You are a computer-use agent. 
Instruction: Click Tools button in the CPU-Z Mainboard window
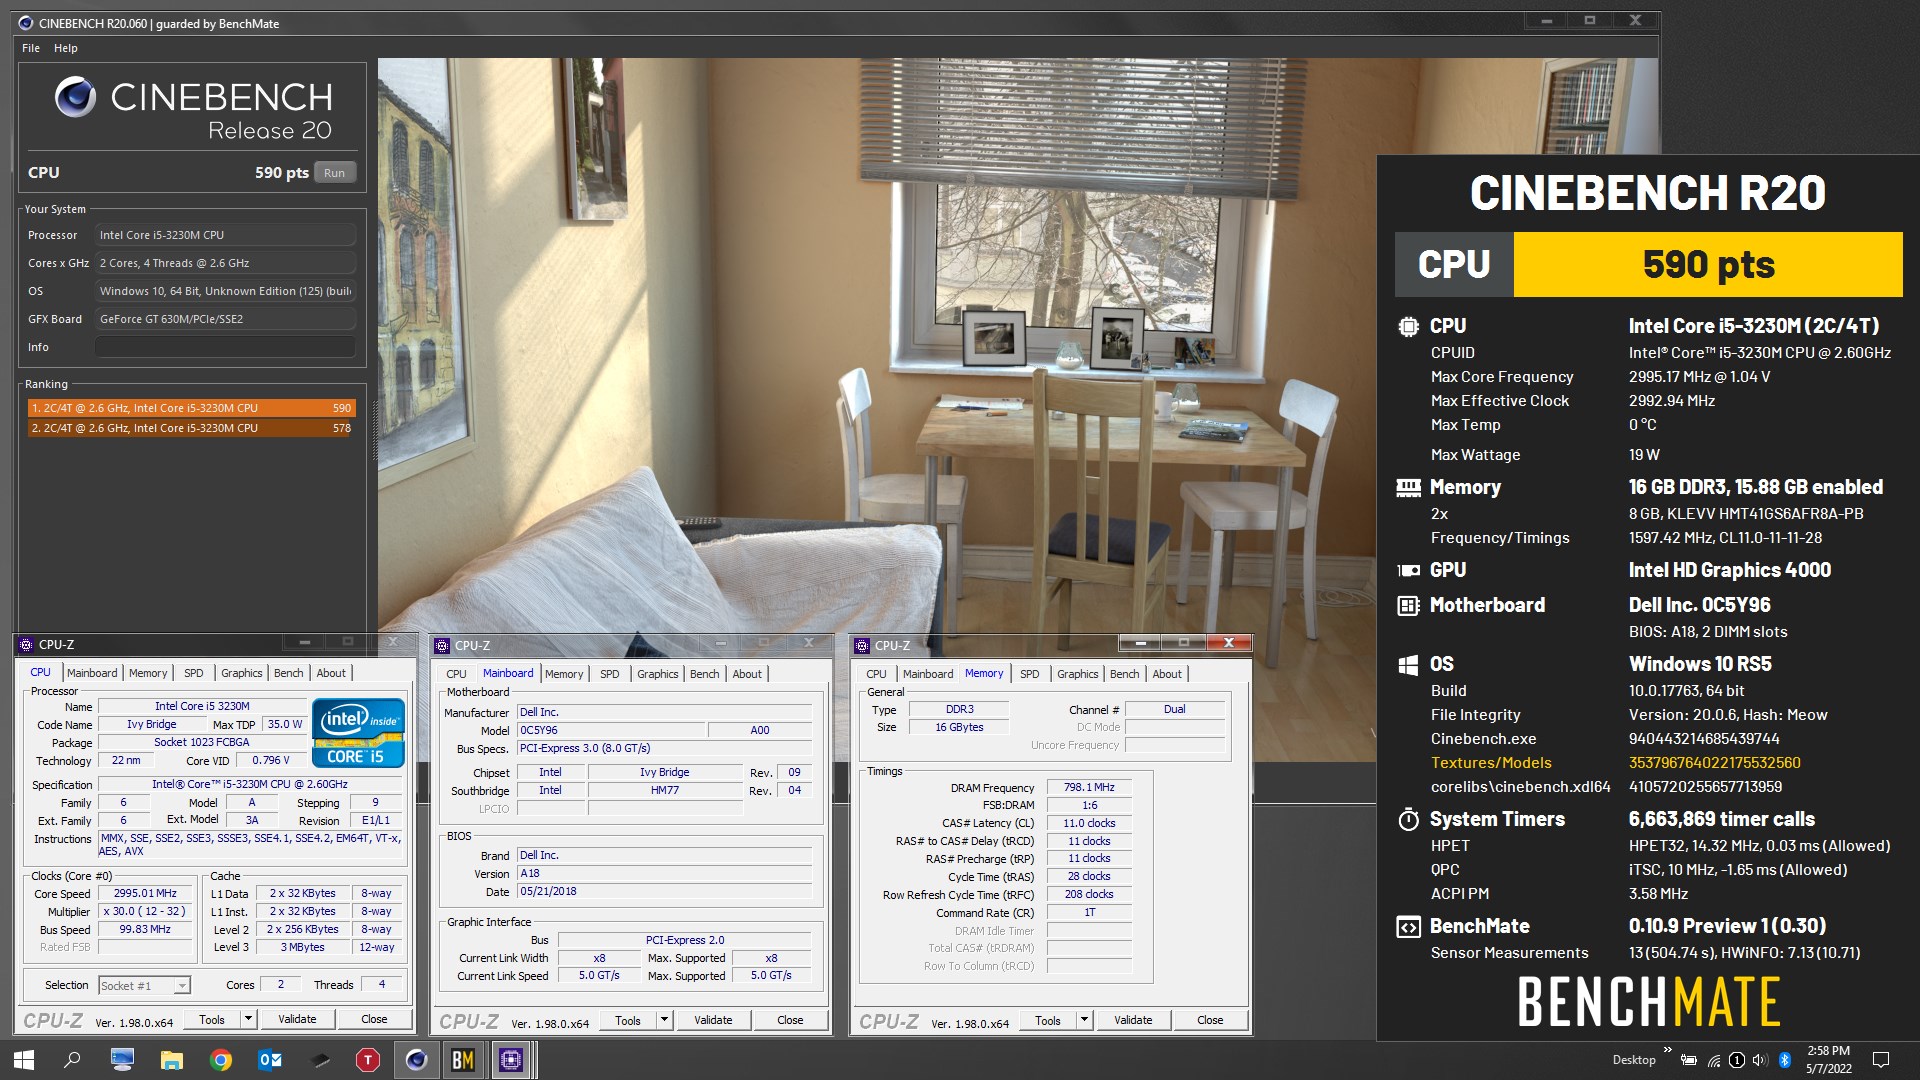(628, 1020)
